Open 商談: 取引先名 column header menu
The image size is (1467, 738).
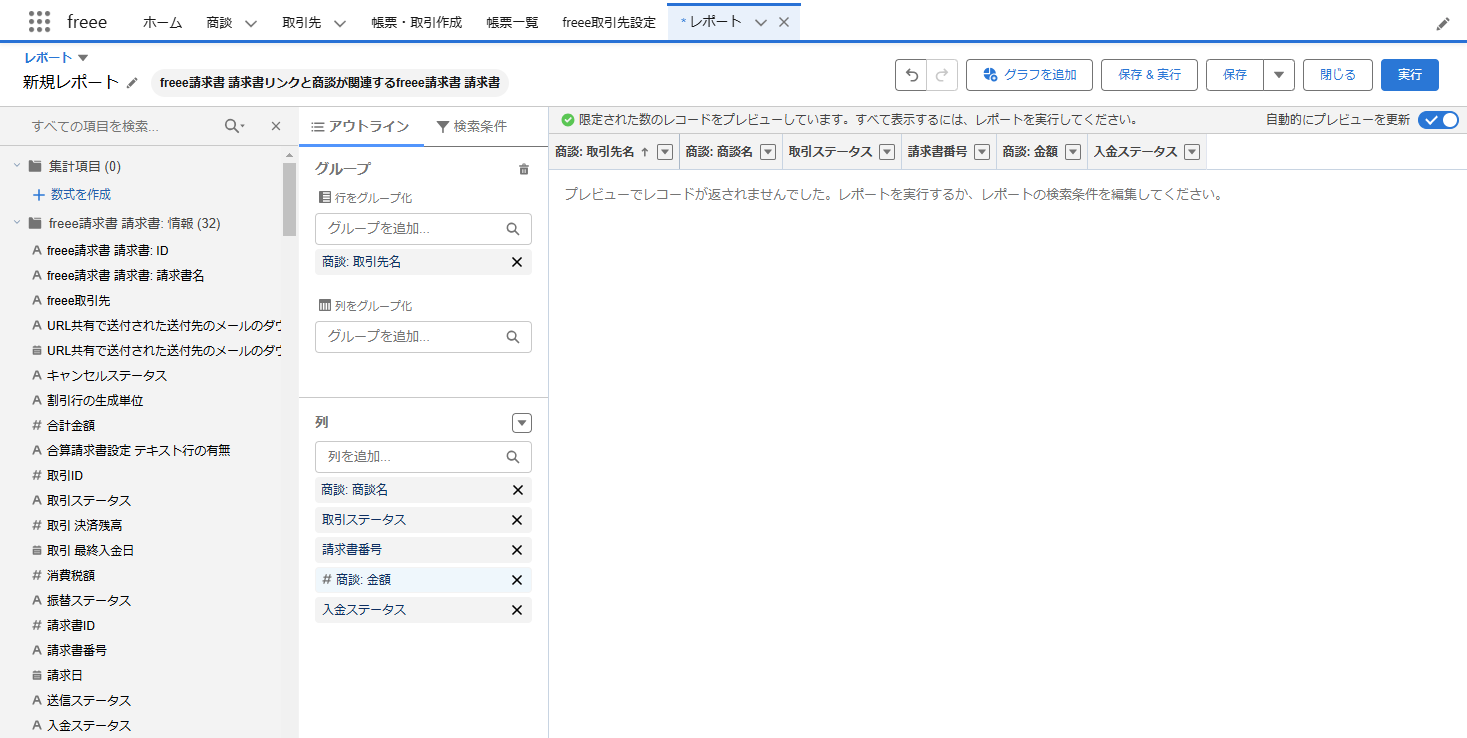(x=665, y=152)
